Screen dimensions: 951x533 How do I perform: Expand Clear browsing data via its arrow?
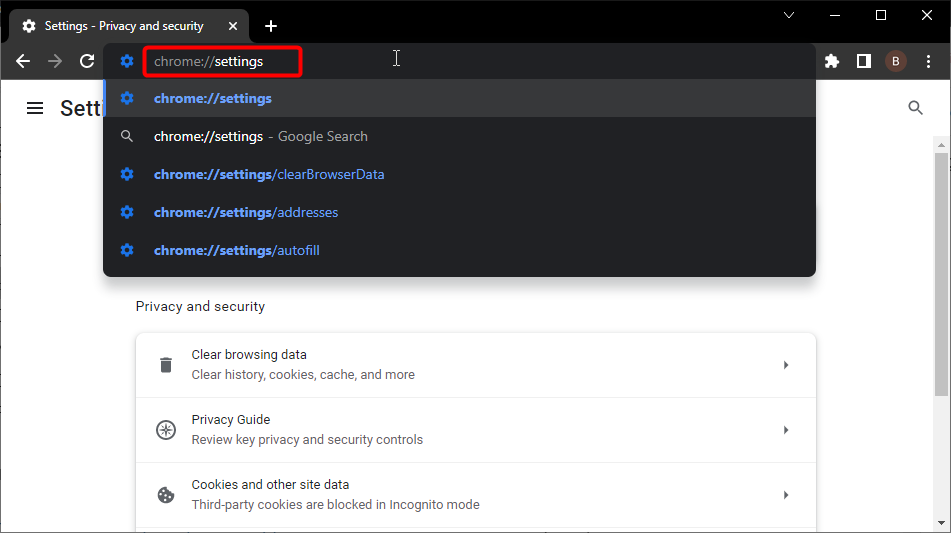tap(785, 365)
